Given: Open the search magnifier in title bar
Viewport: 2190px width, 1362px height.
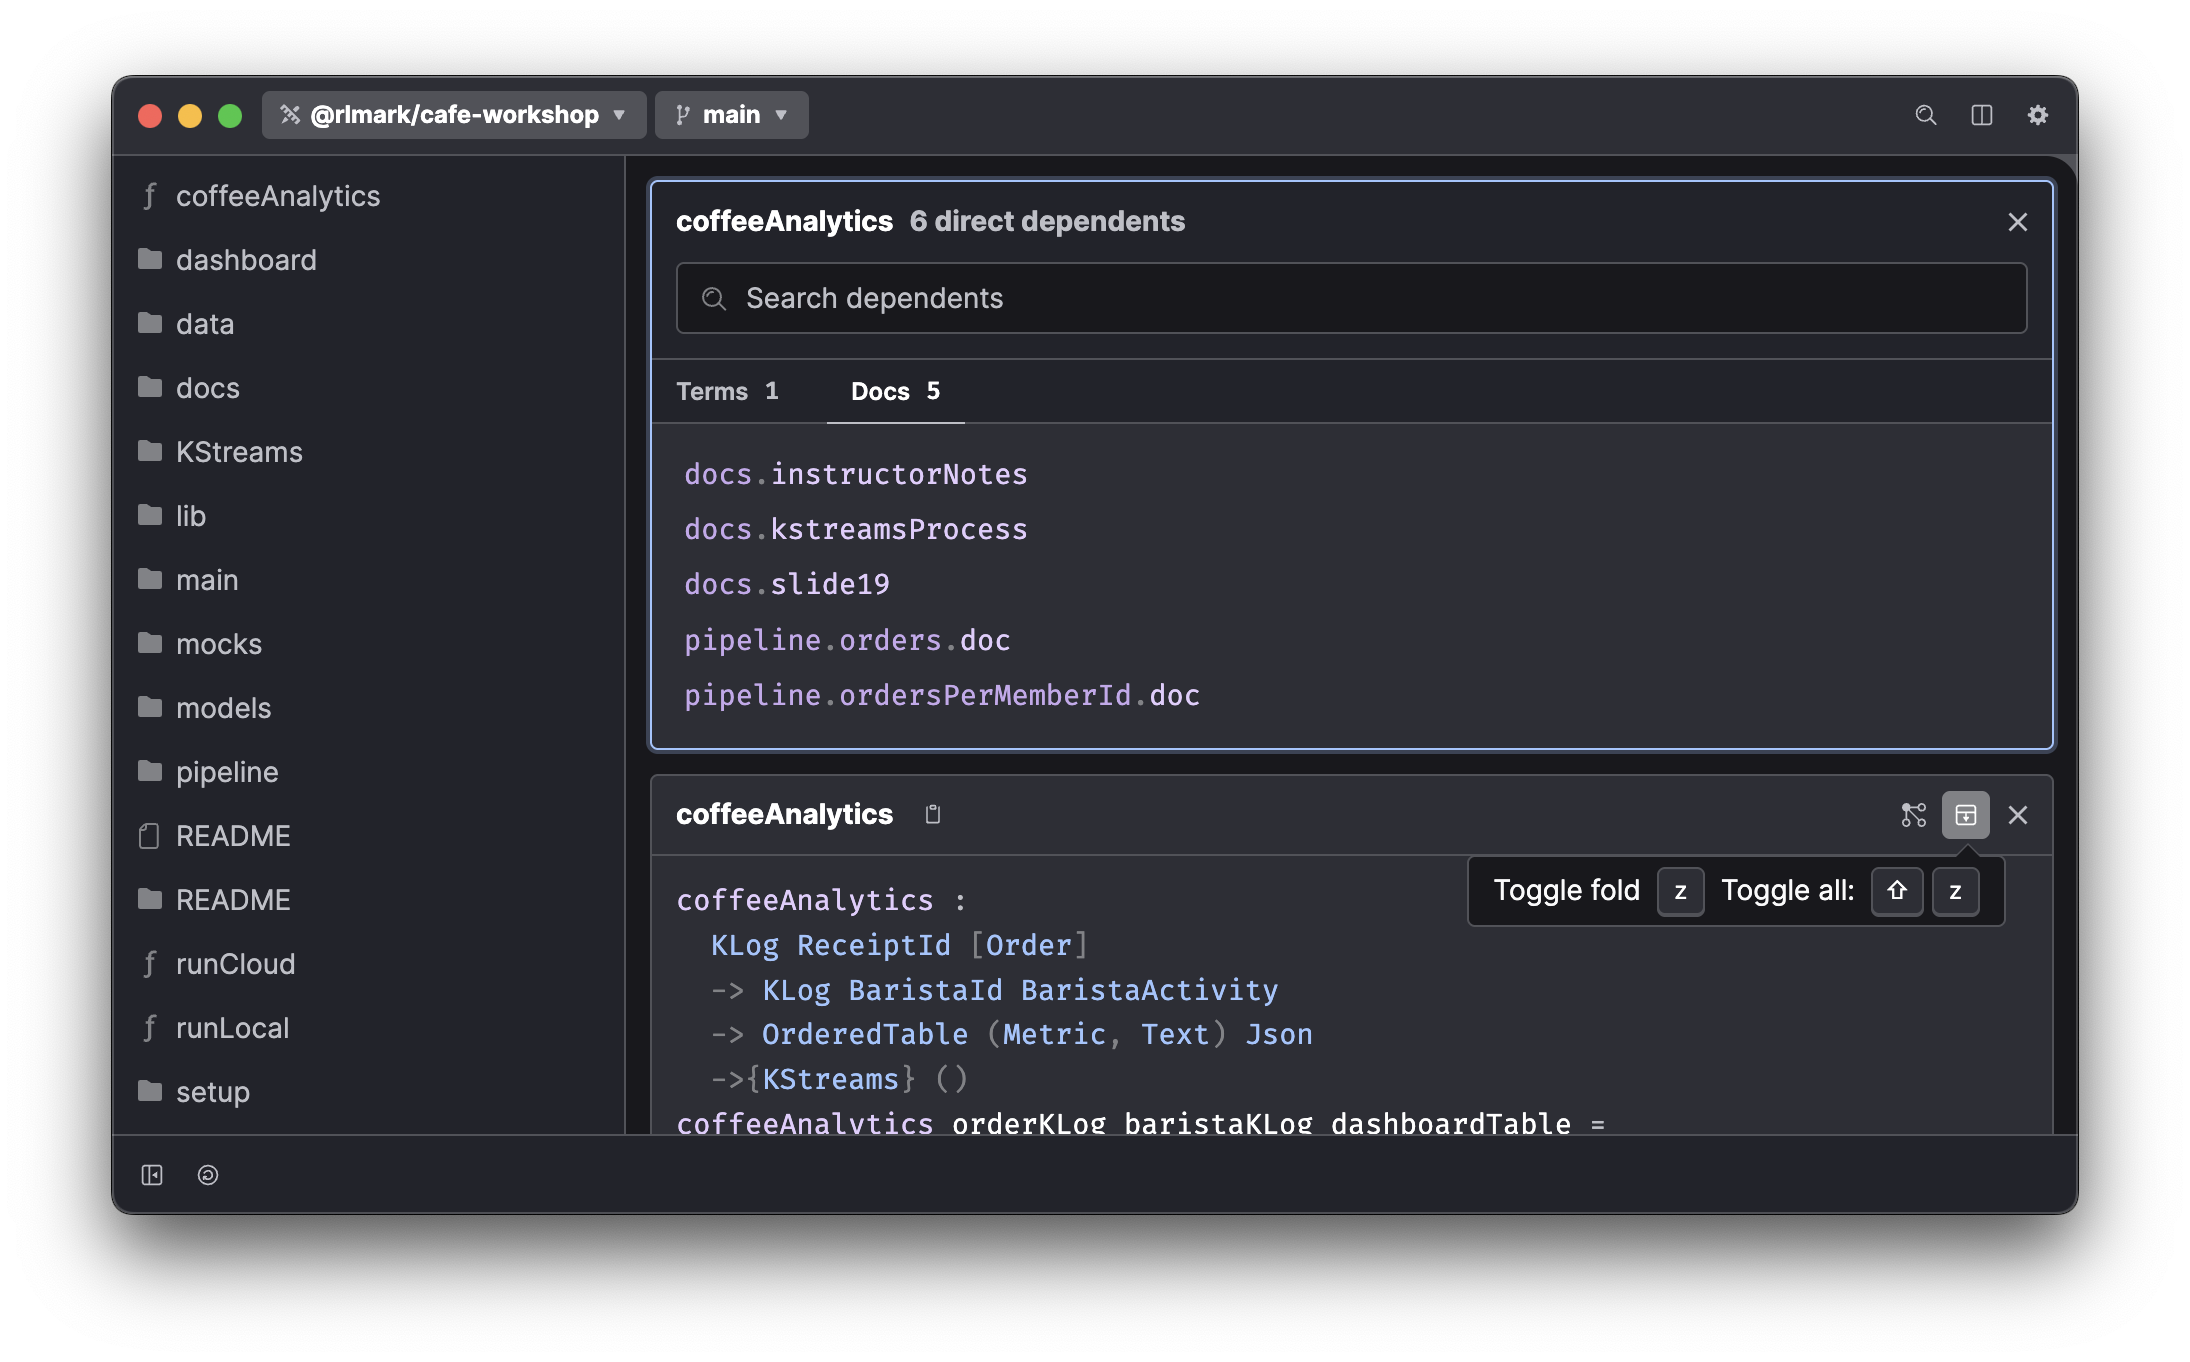Looking at the screenshot, I should [1925, 115].
